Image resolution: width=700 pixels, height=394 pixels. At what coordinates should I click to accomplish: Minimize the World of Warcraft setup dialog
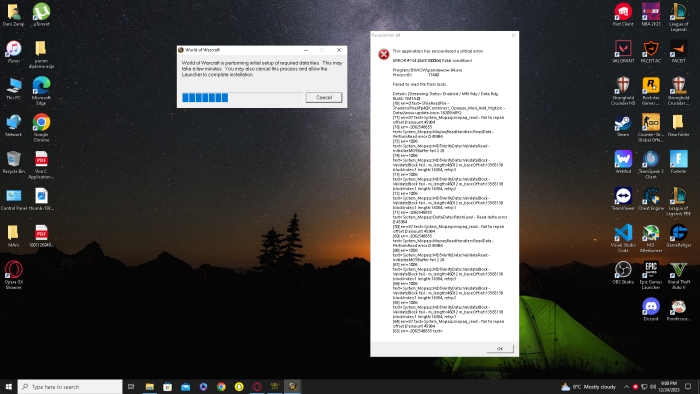(x=306, y=50)
